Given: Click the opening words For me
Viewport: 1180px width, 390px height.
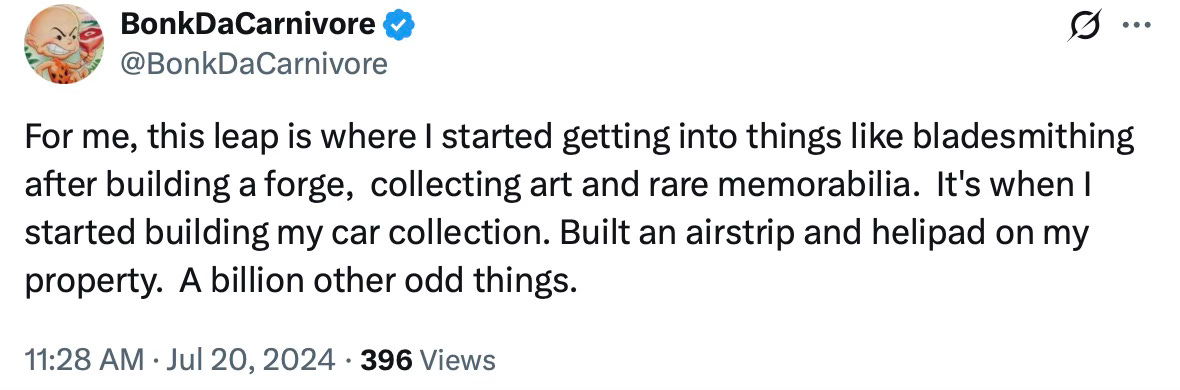Looking at the screenshot, I should click(x=78, y=139).
